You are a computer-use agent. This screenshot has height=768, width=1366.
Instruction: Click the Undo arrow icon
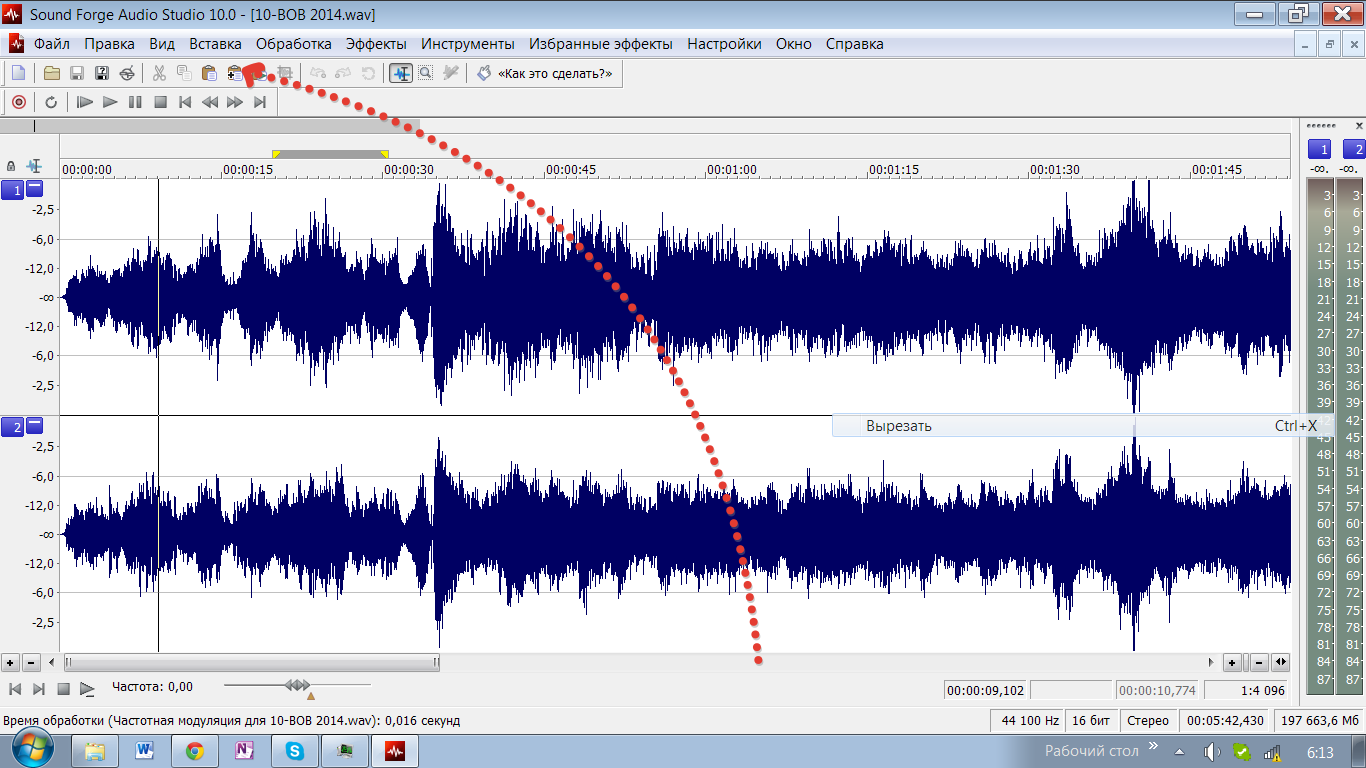[318, 73]
